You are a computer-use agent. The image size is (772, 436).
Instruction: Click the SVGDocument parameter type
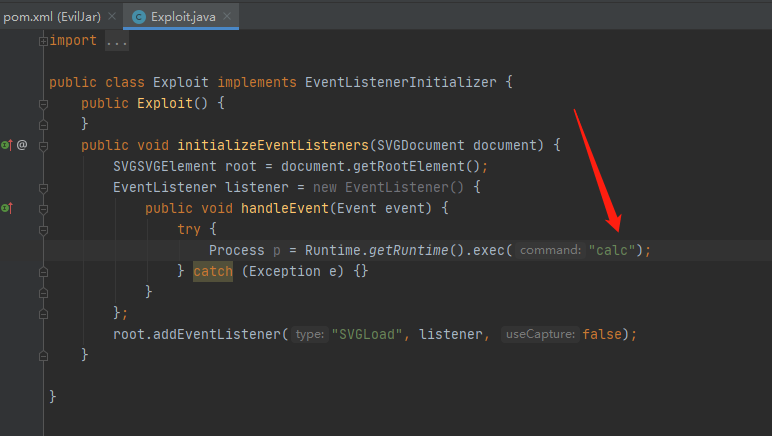point(421,145)
